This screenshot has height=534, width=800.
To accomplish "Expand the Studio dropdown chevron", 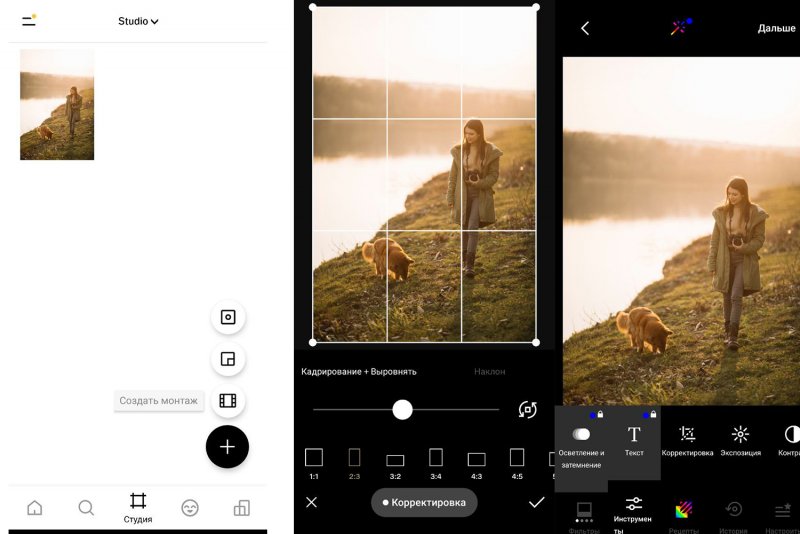I will click(x=155, y=21).
